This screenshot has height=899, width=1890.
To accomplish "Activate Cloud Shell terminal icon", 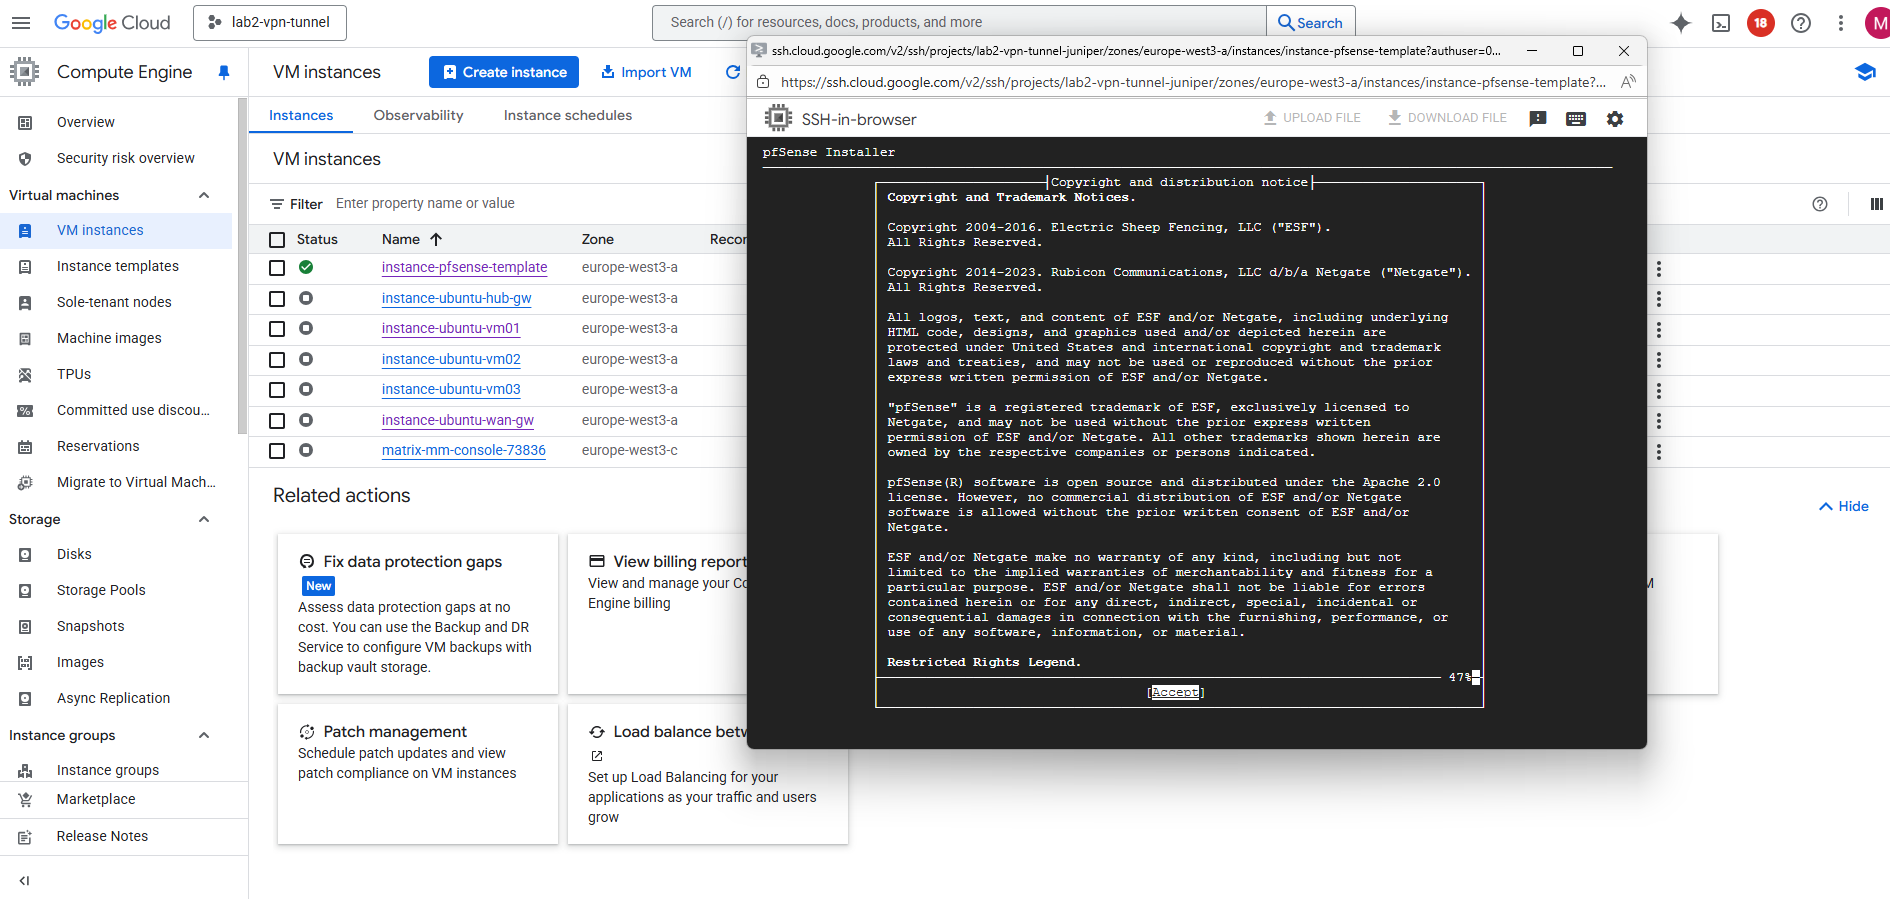I will pos(1720,23).
